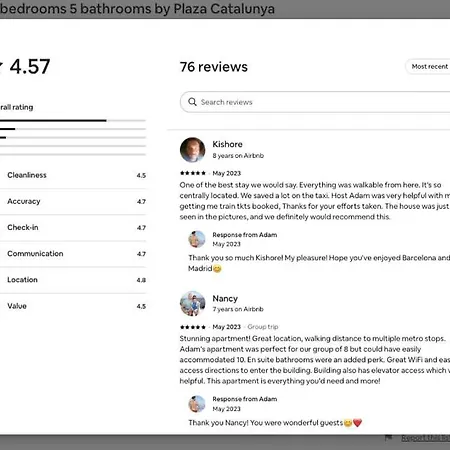Focus the Search reviews field
This screenshot has width=450, height=450.
[x=315, y=102]
